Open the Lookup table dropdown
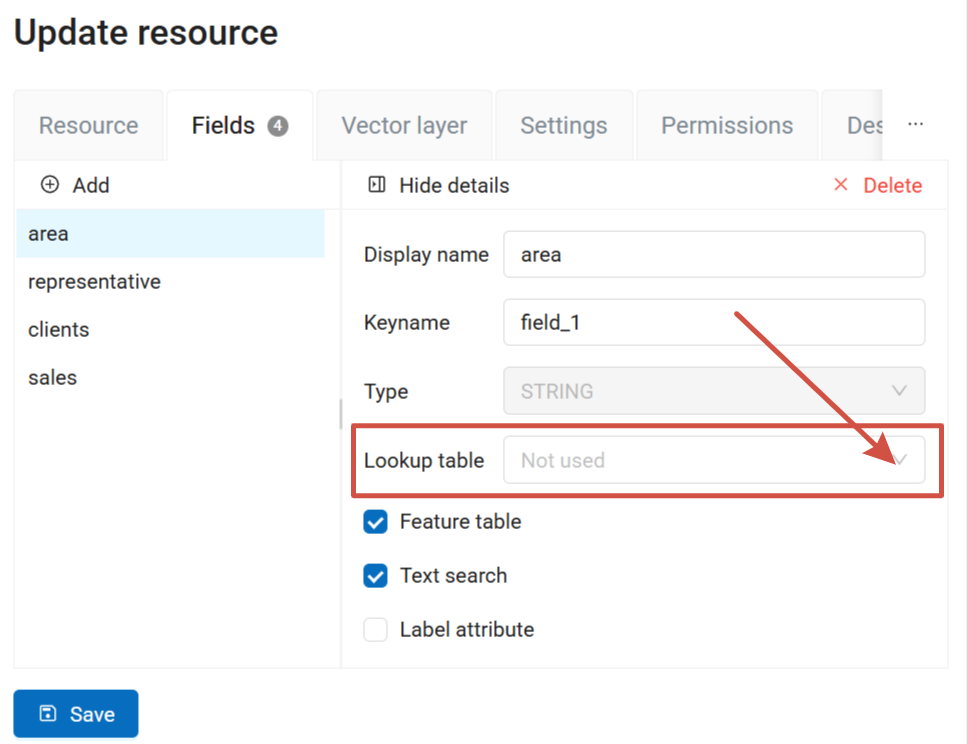The width and height of the screenshot is (967, 744). pos(700,460)
